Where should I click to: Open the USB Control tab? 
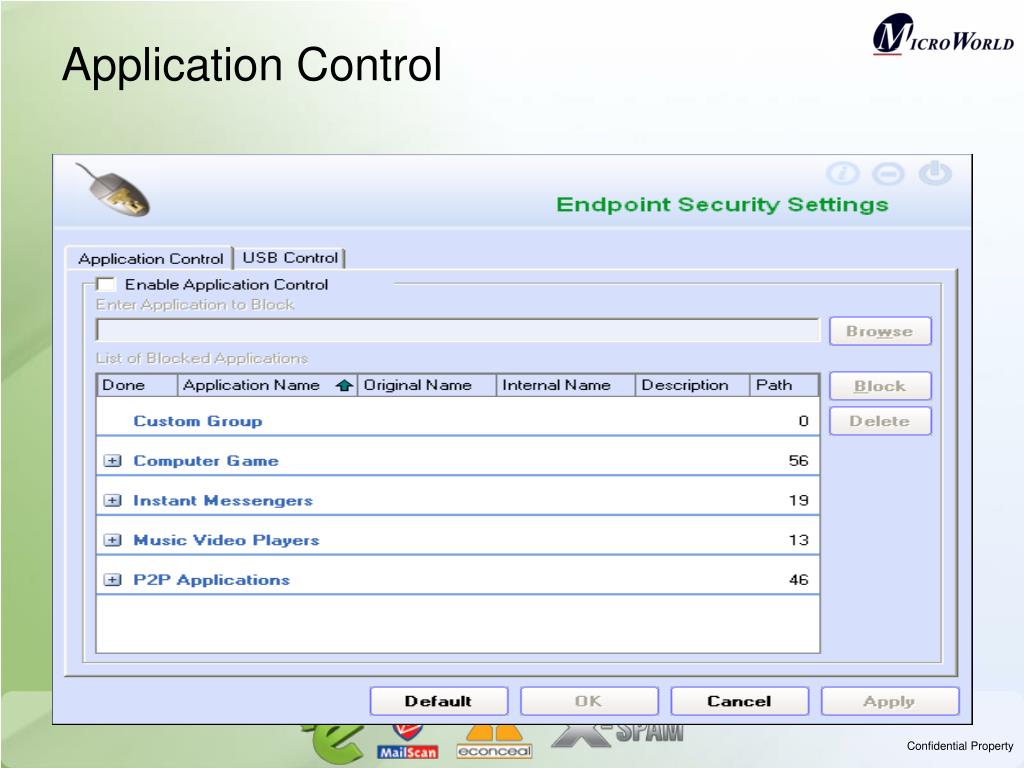click(x=290, y=258)
